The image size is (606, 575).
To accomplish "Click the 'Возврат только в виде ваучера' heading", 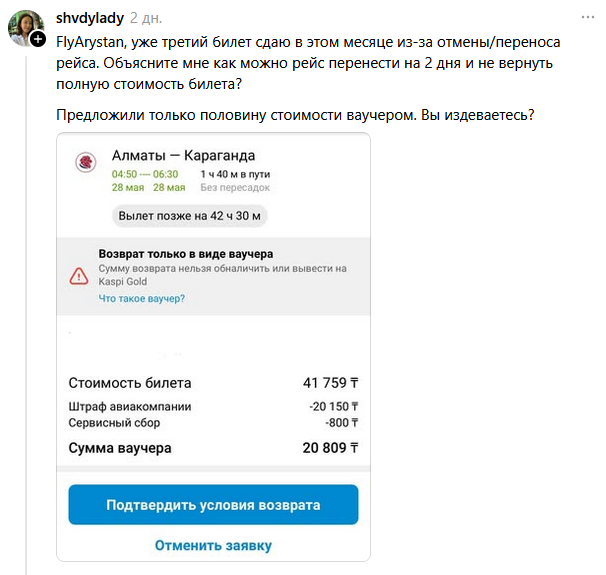I will coord(186,254).
